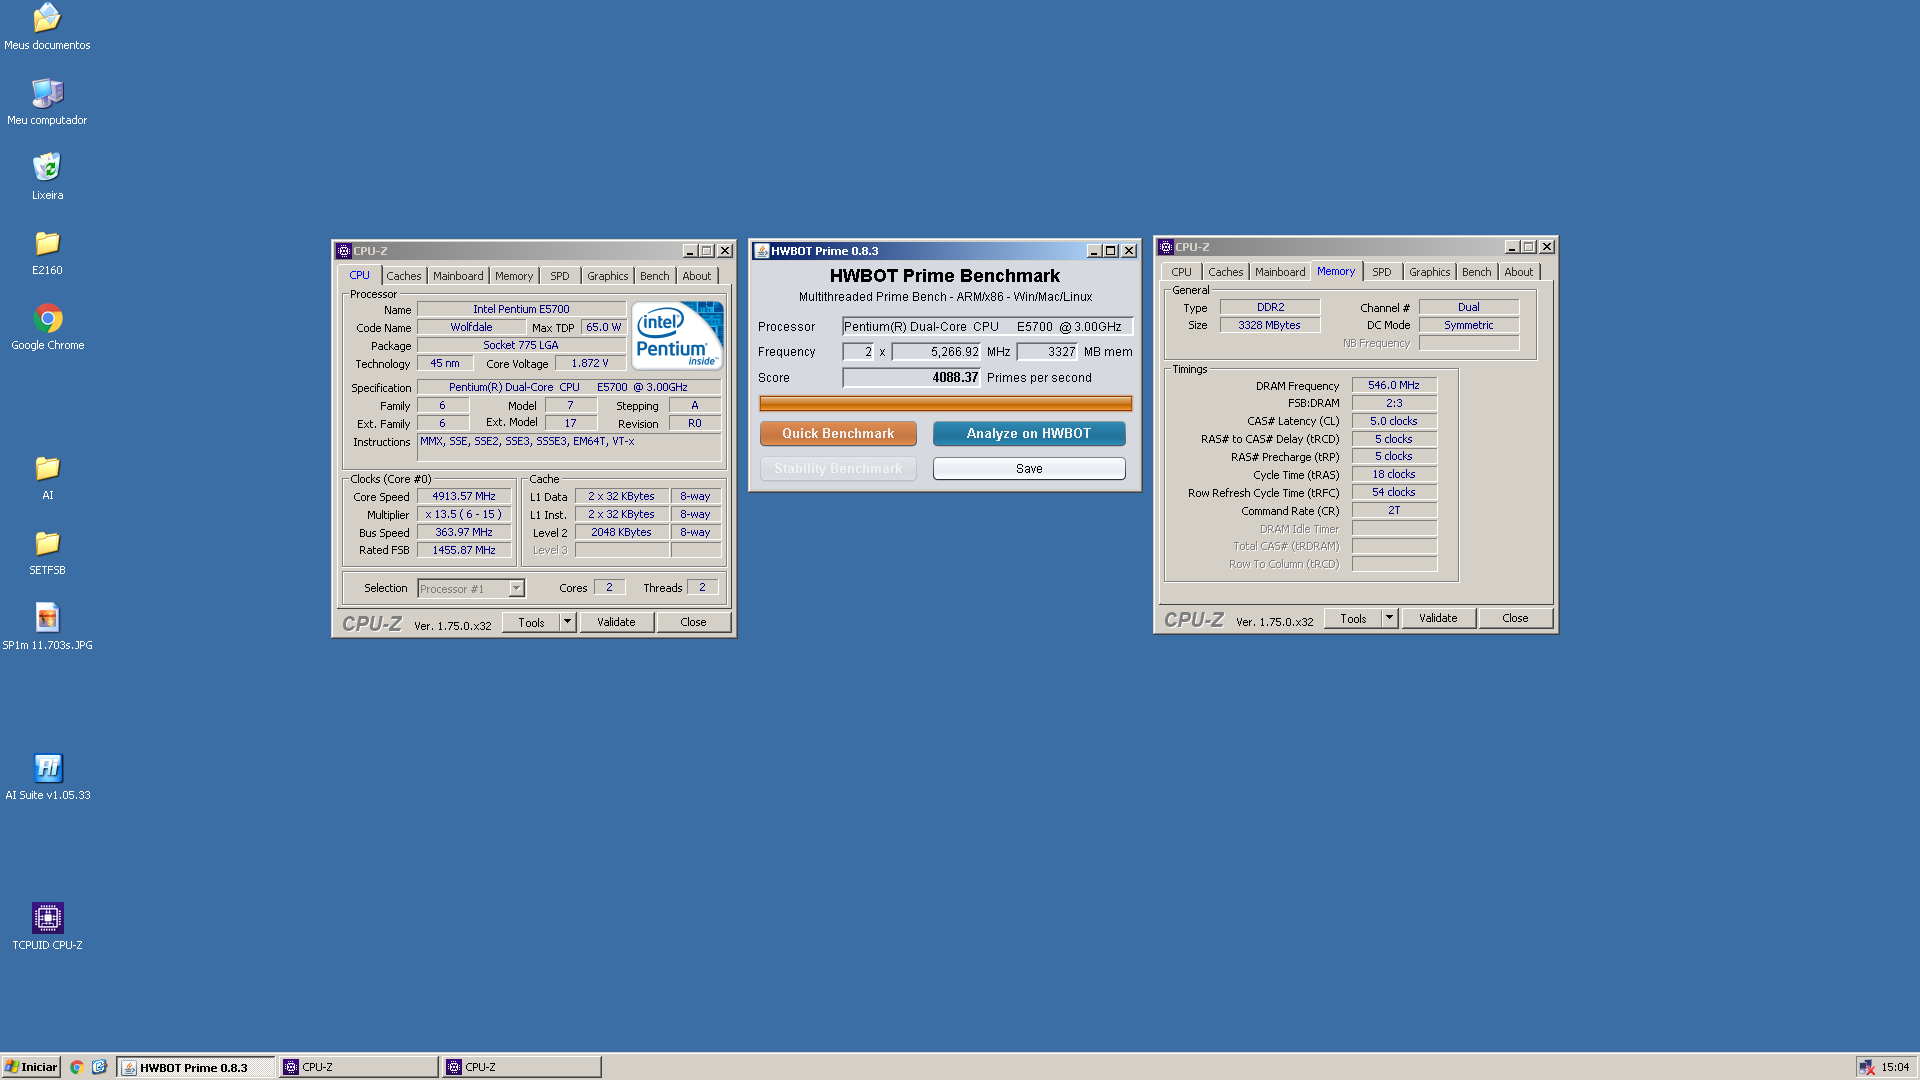Click the Intel Pentium inside logo
This screenshot has width=1920, height=1080.
click(x=677, y=335)
